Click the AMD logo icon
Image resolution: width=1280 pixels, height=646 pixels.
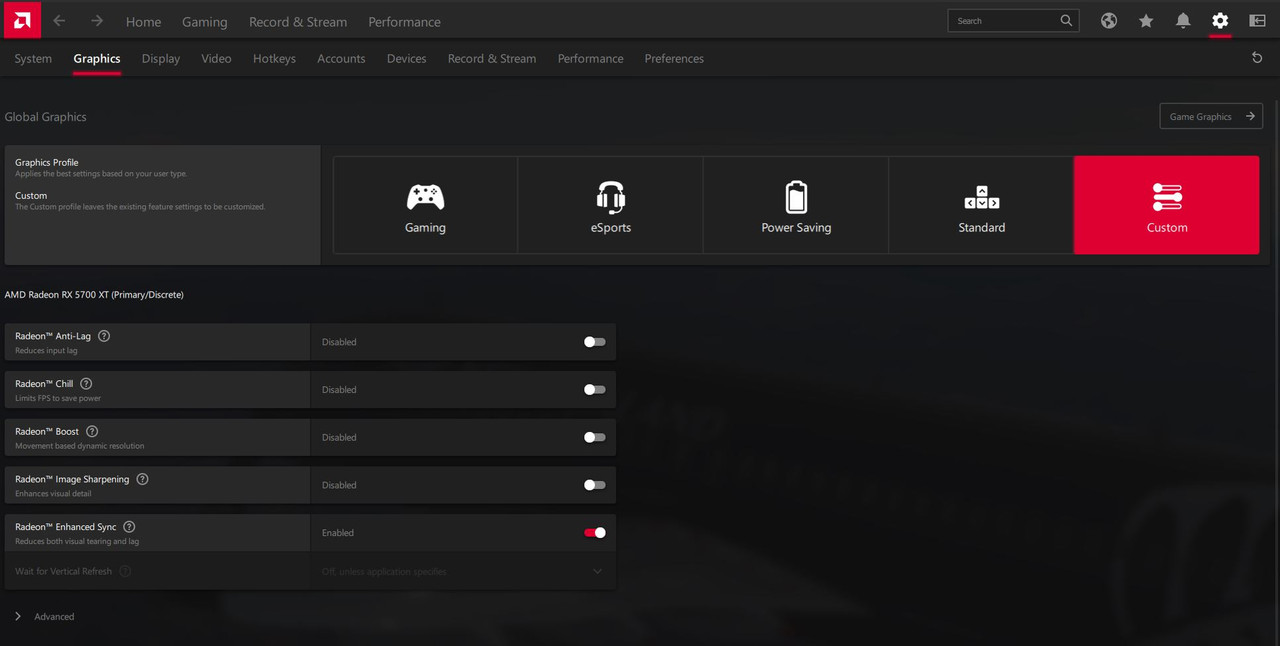(x=21, y=20)
